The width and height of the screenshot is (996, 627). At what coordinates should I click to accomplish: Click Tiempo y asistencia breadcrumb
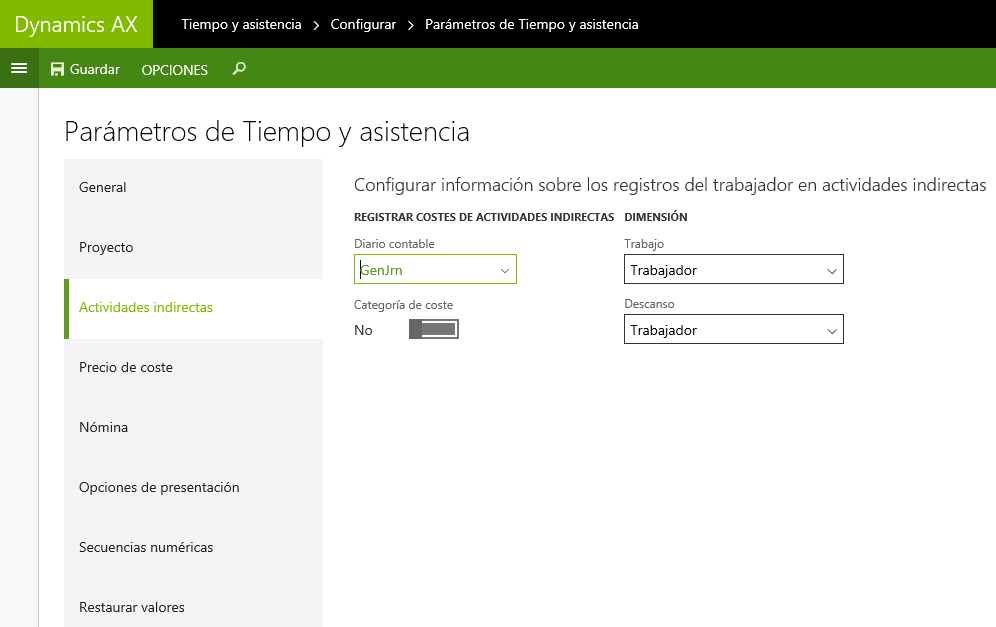coord(241,24)
